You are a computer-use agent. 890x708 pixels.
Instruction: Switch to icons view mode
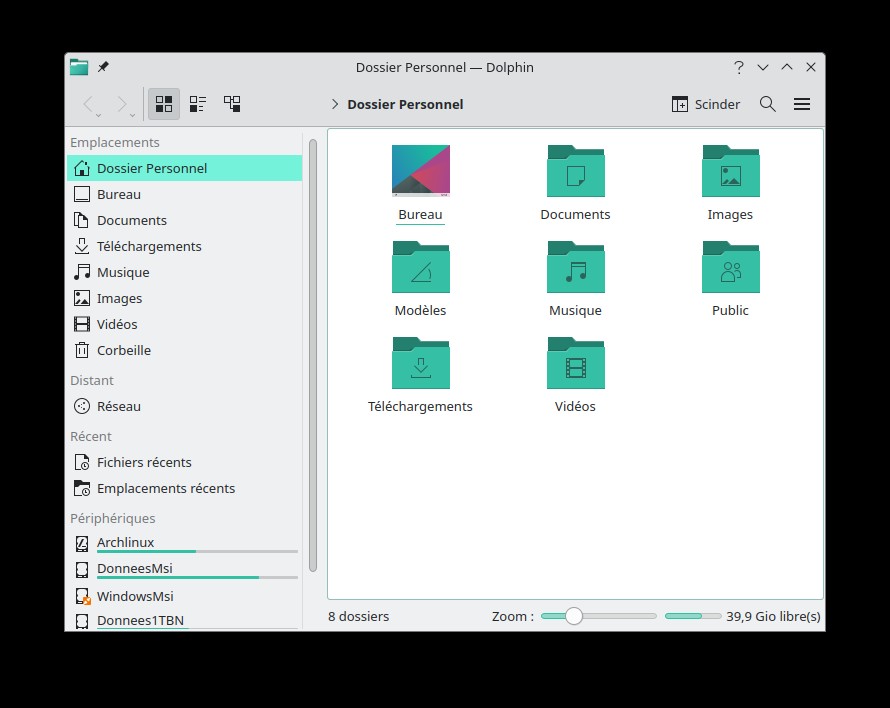(x=164, y=104)
